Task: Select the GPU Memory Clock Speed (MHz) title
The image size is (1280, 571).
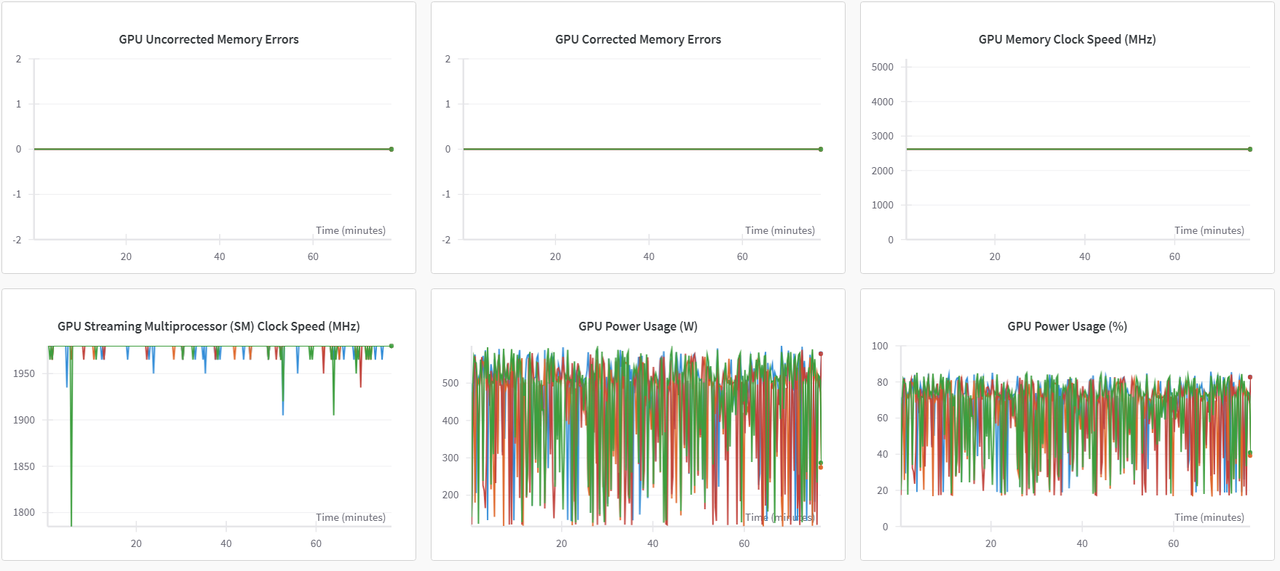Action: [1067, 40]
